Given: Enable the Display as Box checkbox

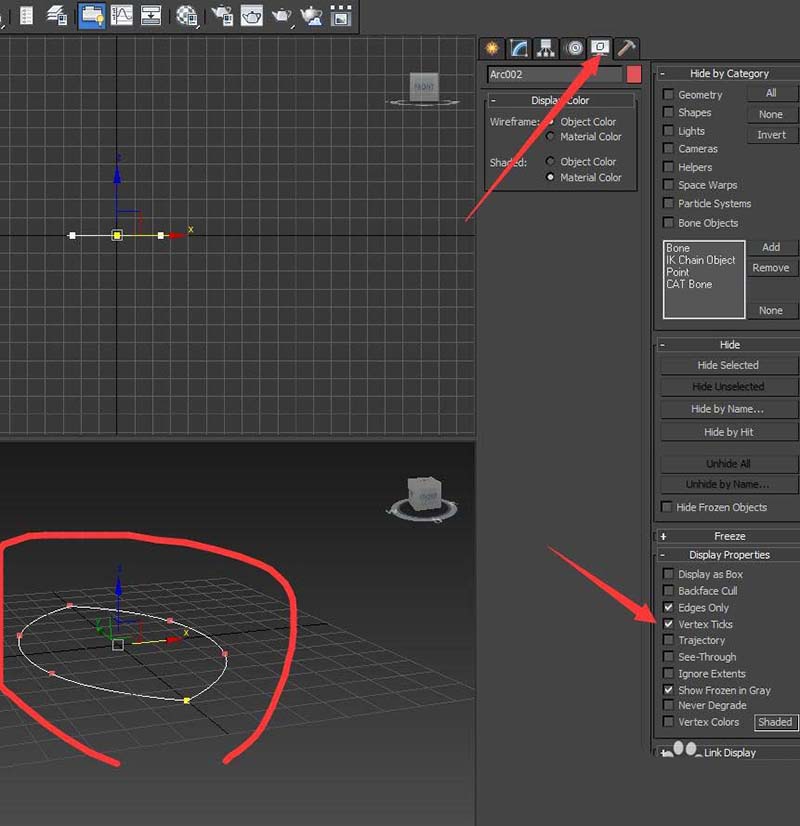Looking at the screenshot, I should point(668,574).
